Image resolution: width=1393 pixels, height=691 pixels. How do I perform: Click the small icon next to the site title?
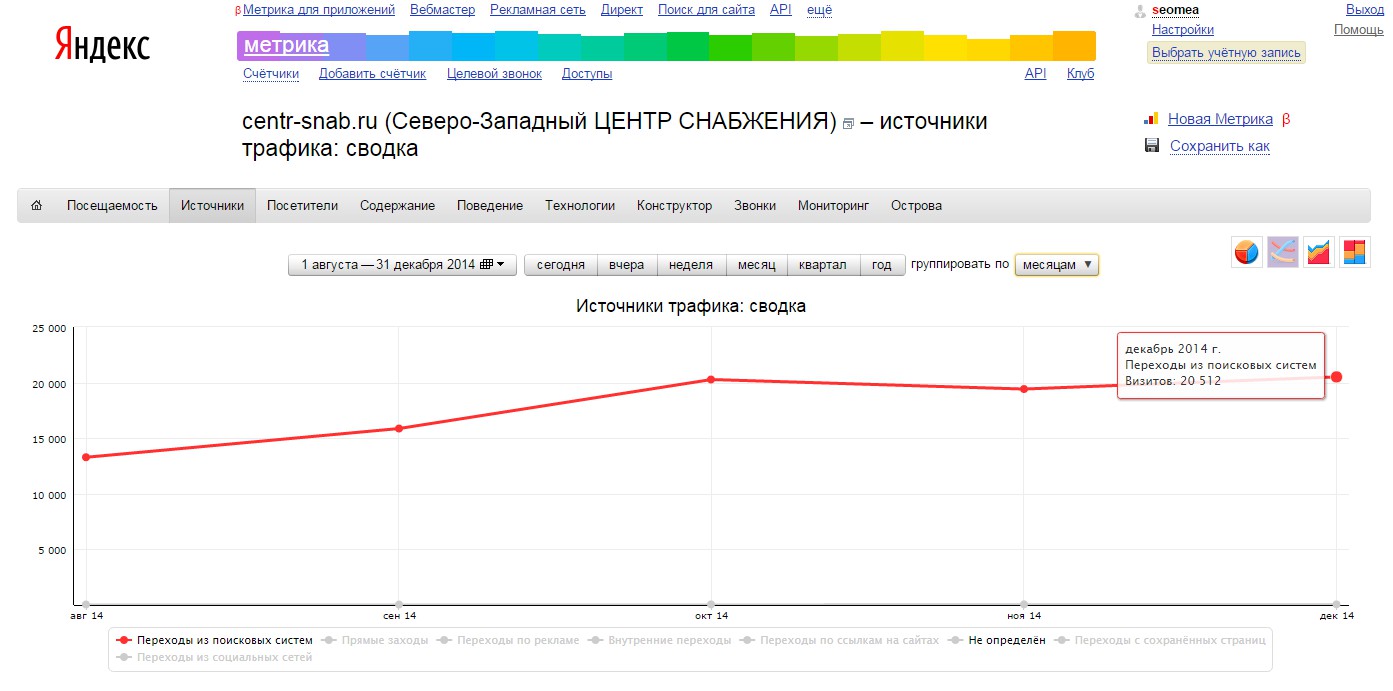(849, 124)
